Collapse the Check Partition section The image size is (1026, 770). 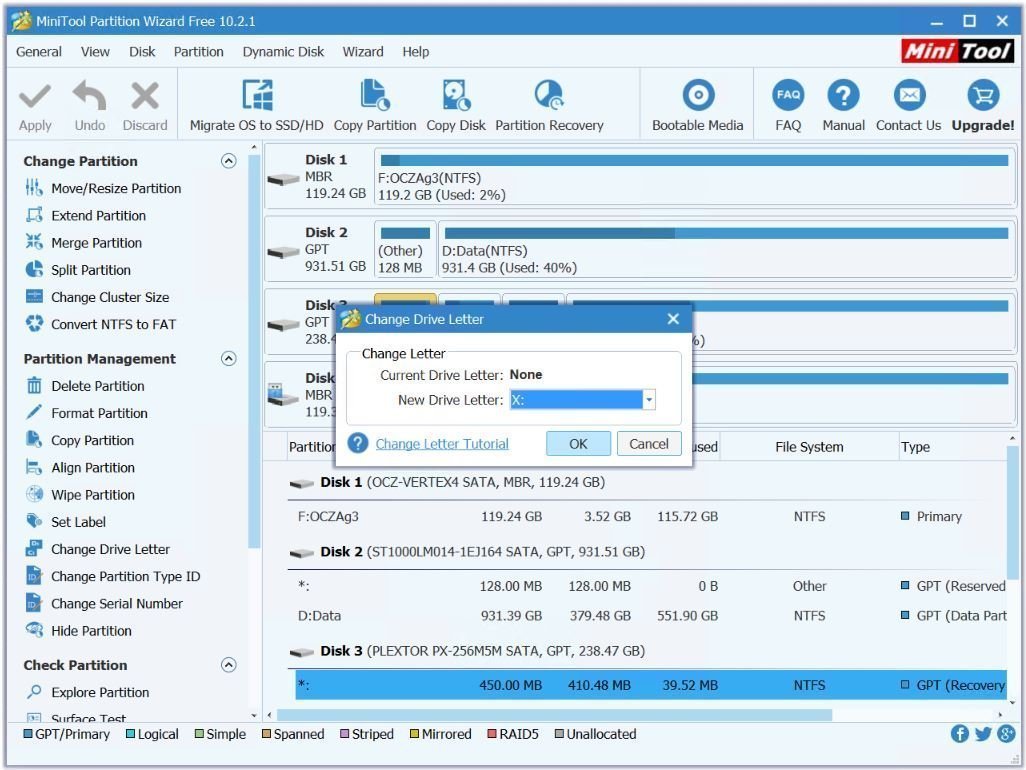(x=228, y=665)
